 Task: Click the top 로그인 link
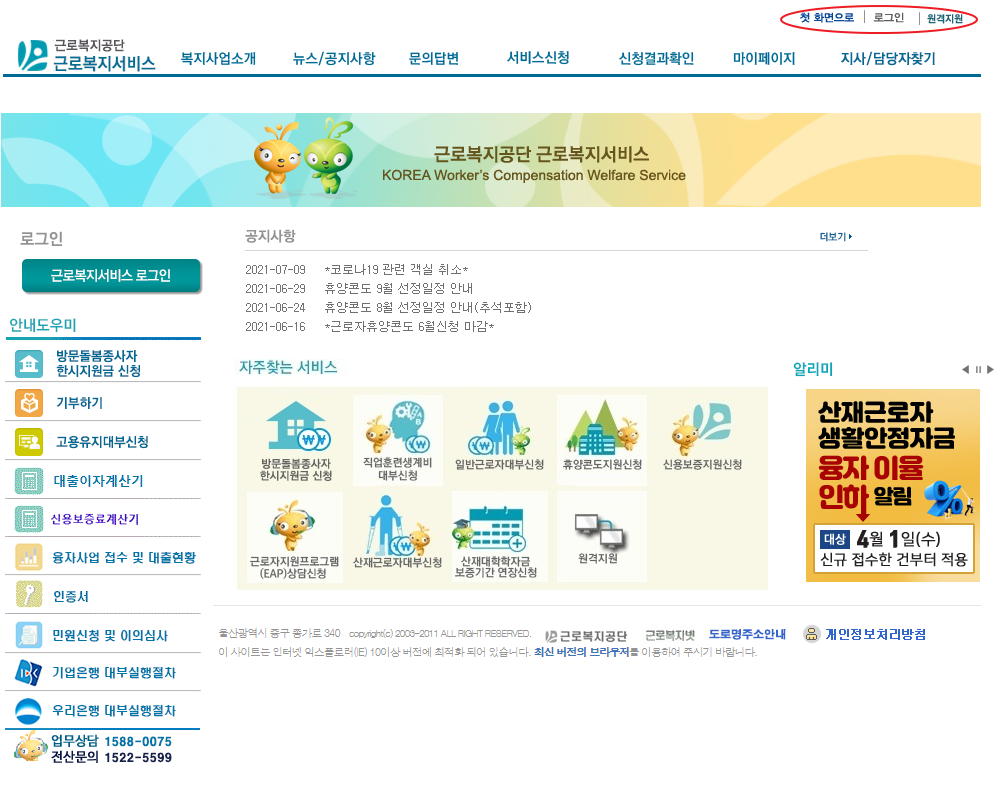point(888,18)
